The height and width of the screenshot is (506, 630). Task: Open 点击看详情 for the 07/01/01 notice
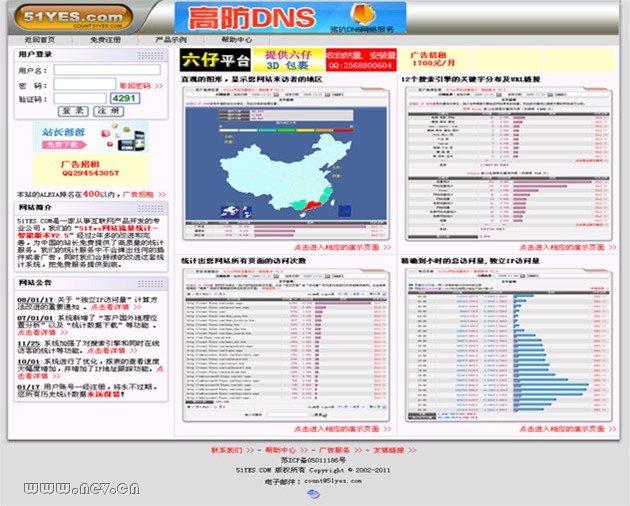pos(43,332)
